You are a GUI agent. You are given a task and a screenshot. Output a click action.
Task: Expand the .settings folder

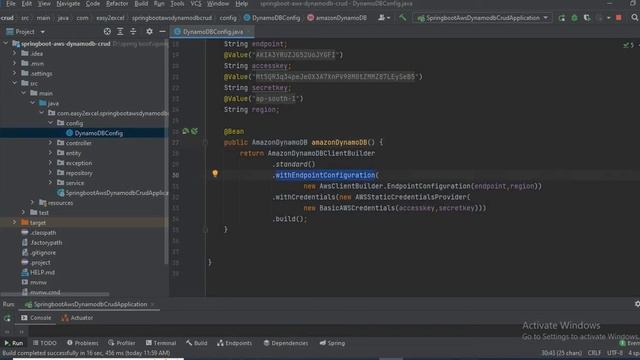[15, 73]
